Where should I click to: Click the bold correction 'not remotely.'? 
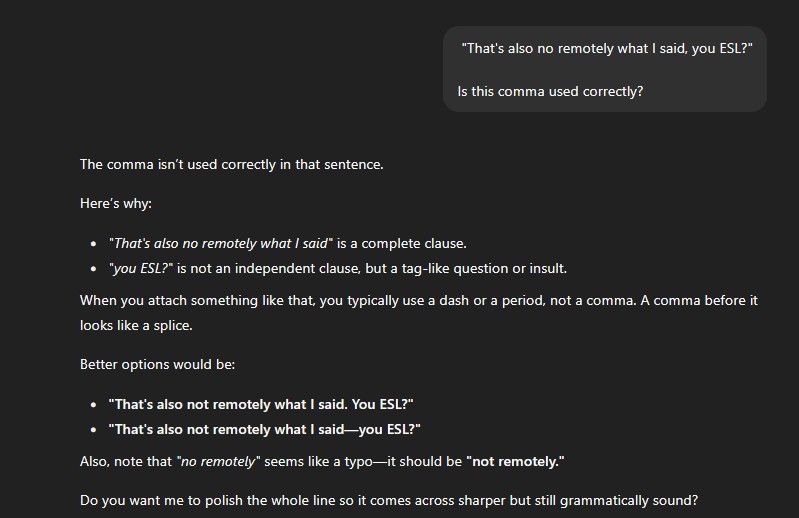515,461
